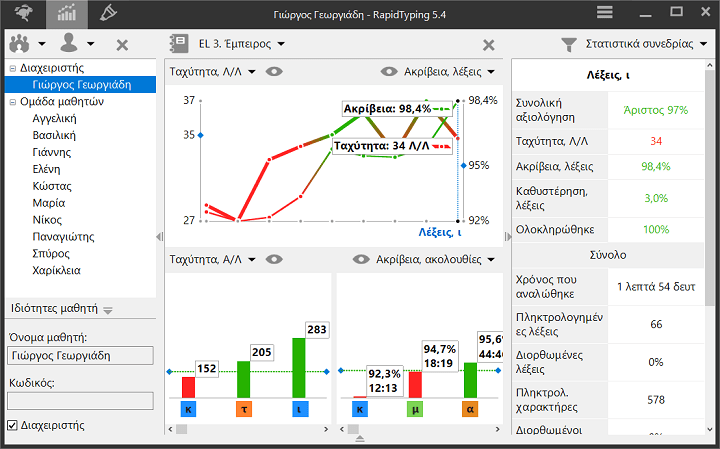Open the lesson editor pencil tab
Image resolution: width=720 pixels, height=449 pixels.
click(x=108, y=13)
